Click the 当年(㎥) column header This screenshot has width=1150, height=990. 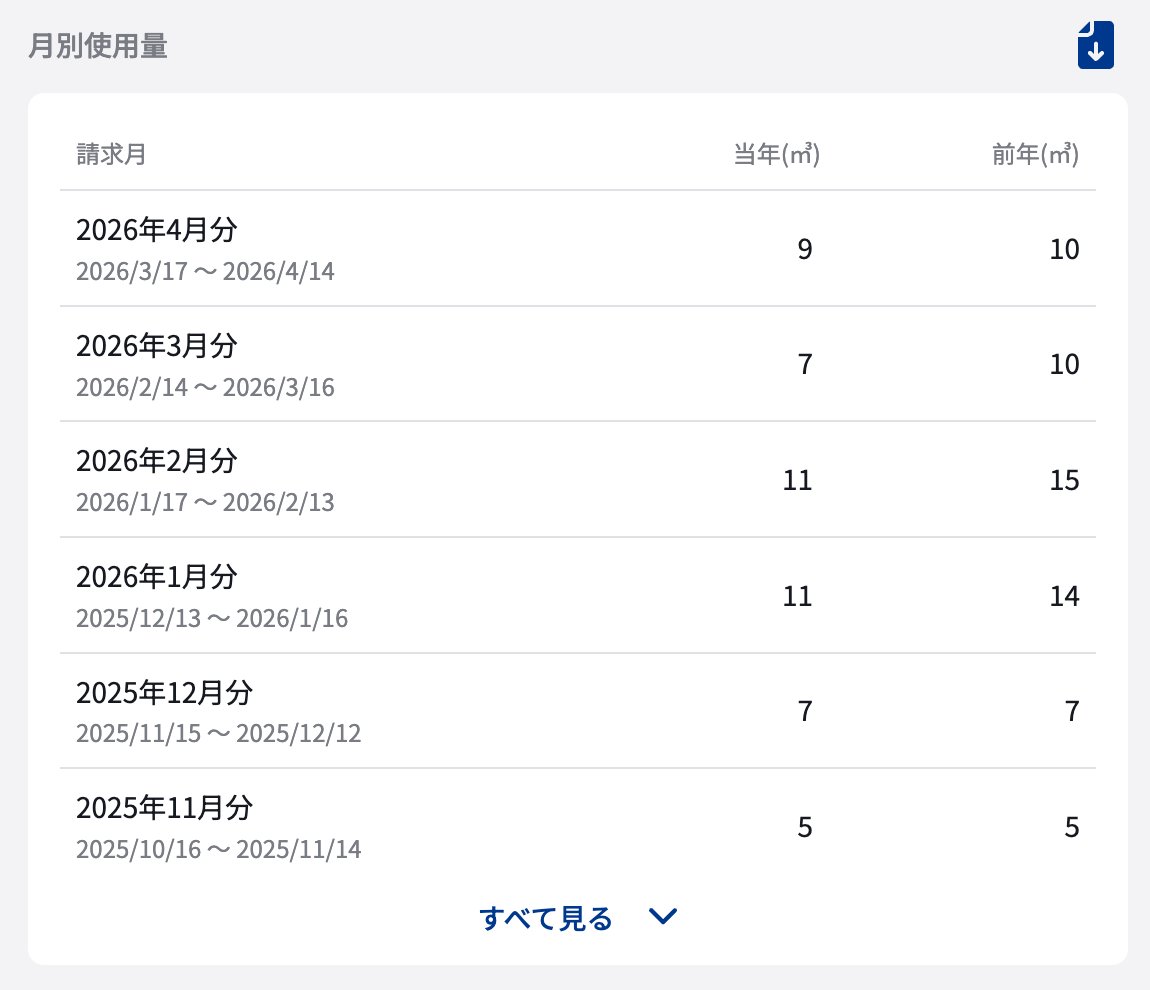(777, 154)
